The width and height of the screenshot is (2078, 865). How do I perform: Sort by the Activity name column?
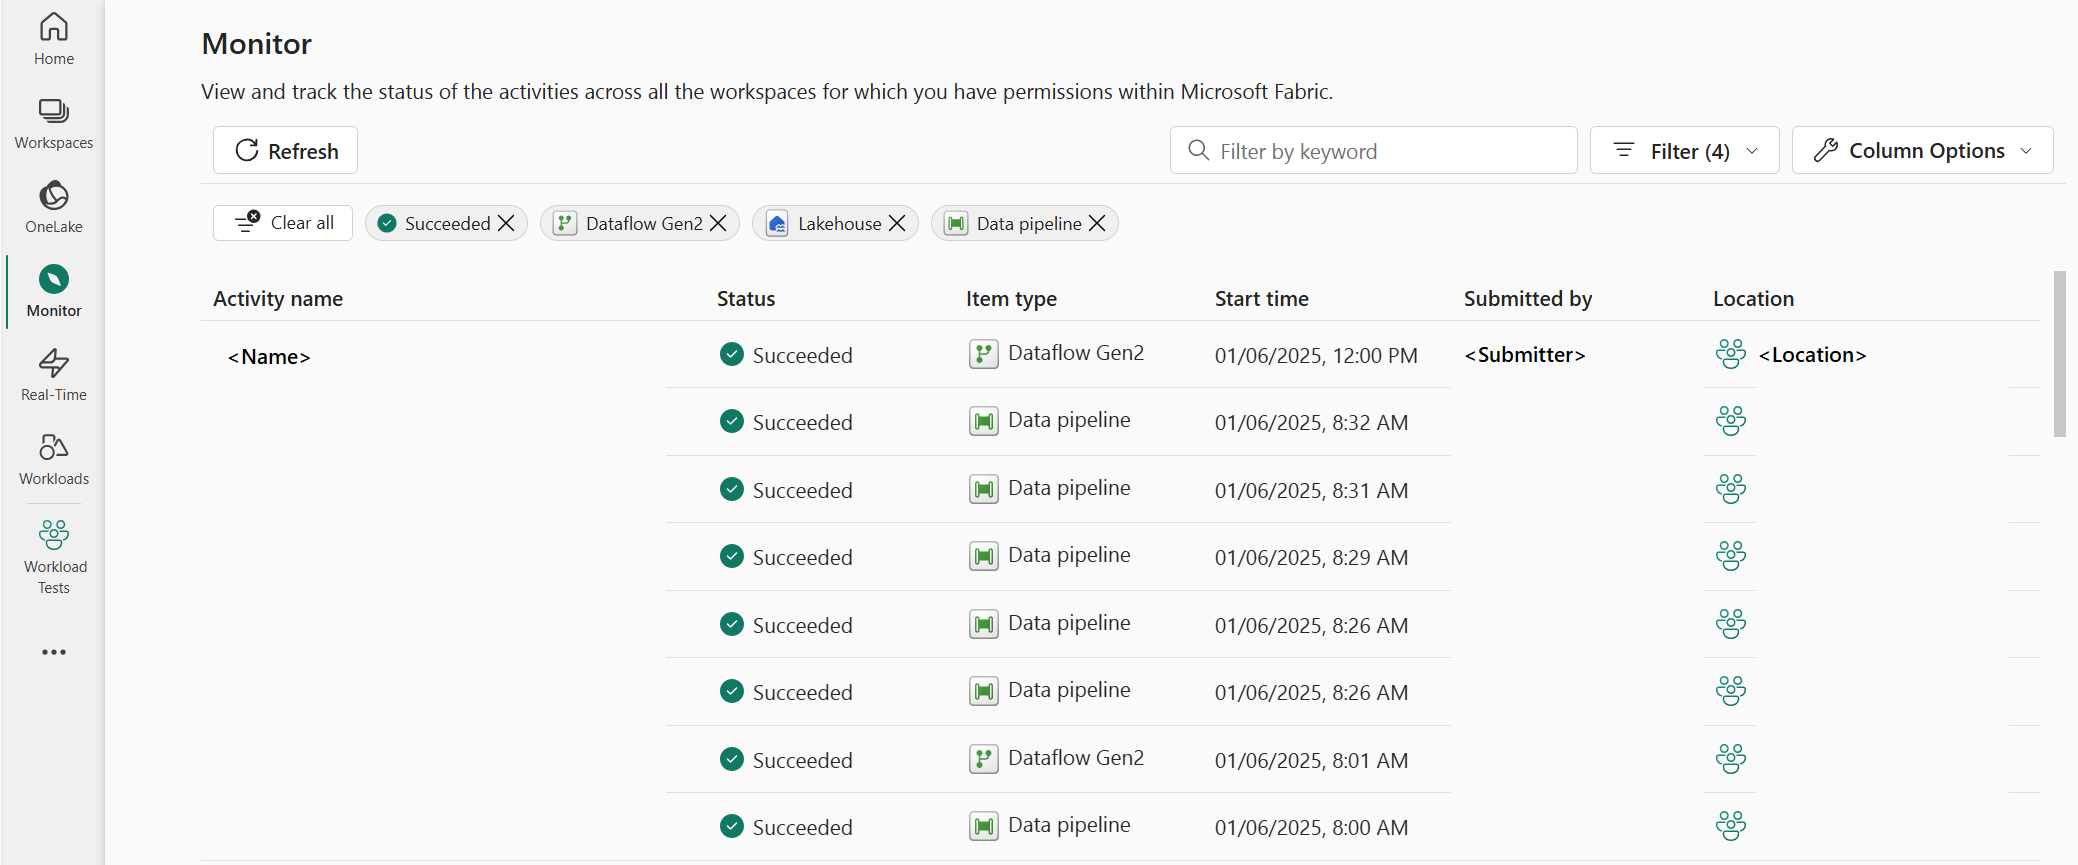278,299
